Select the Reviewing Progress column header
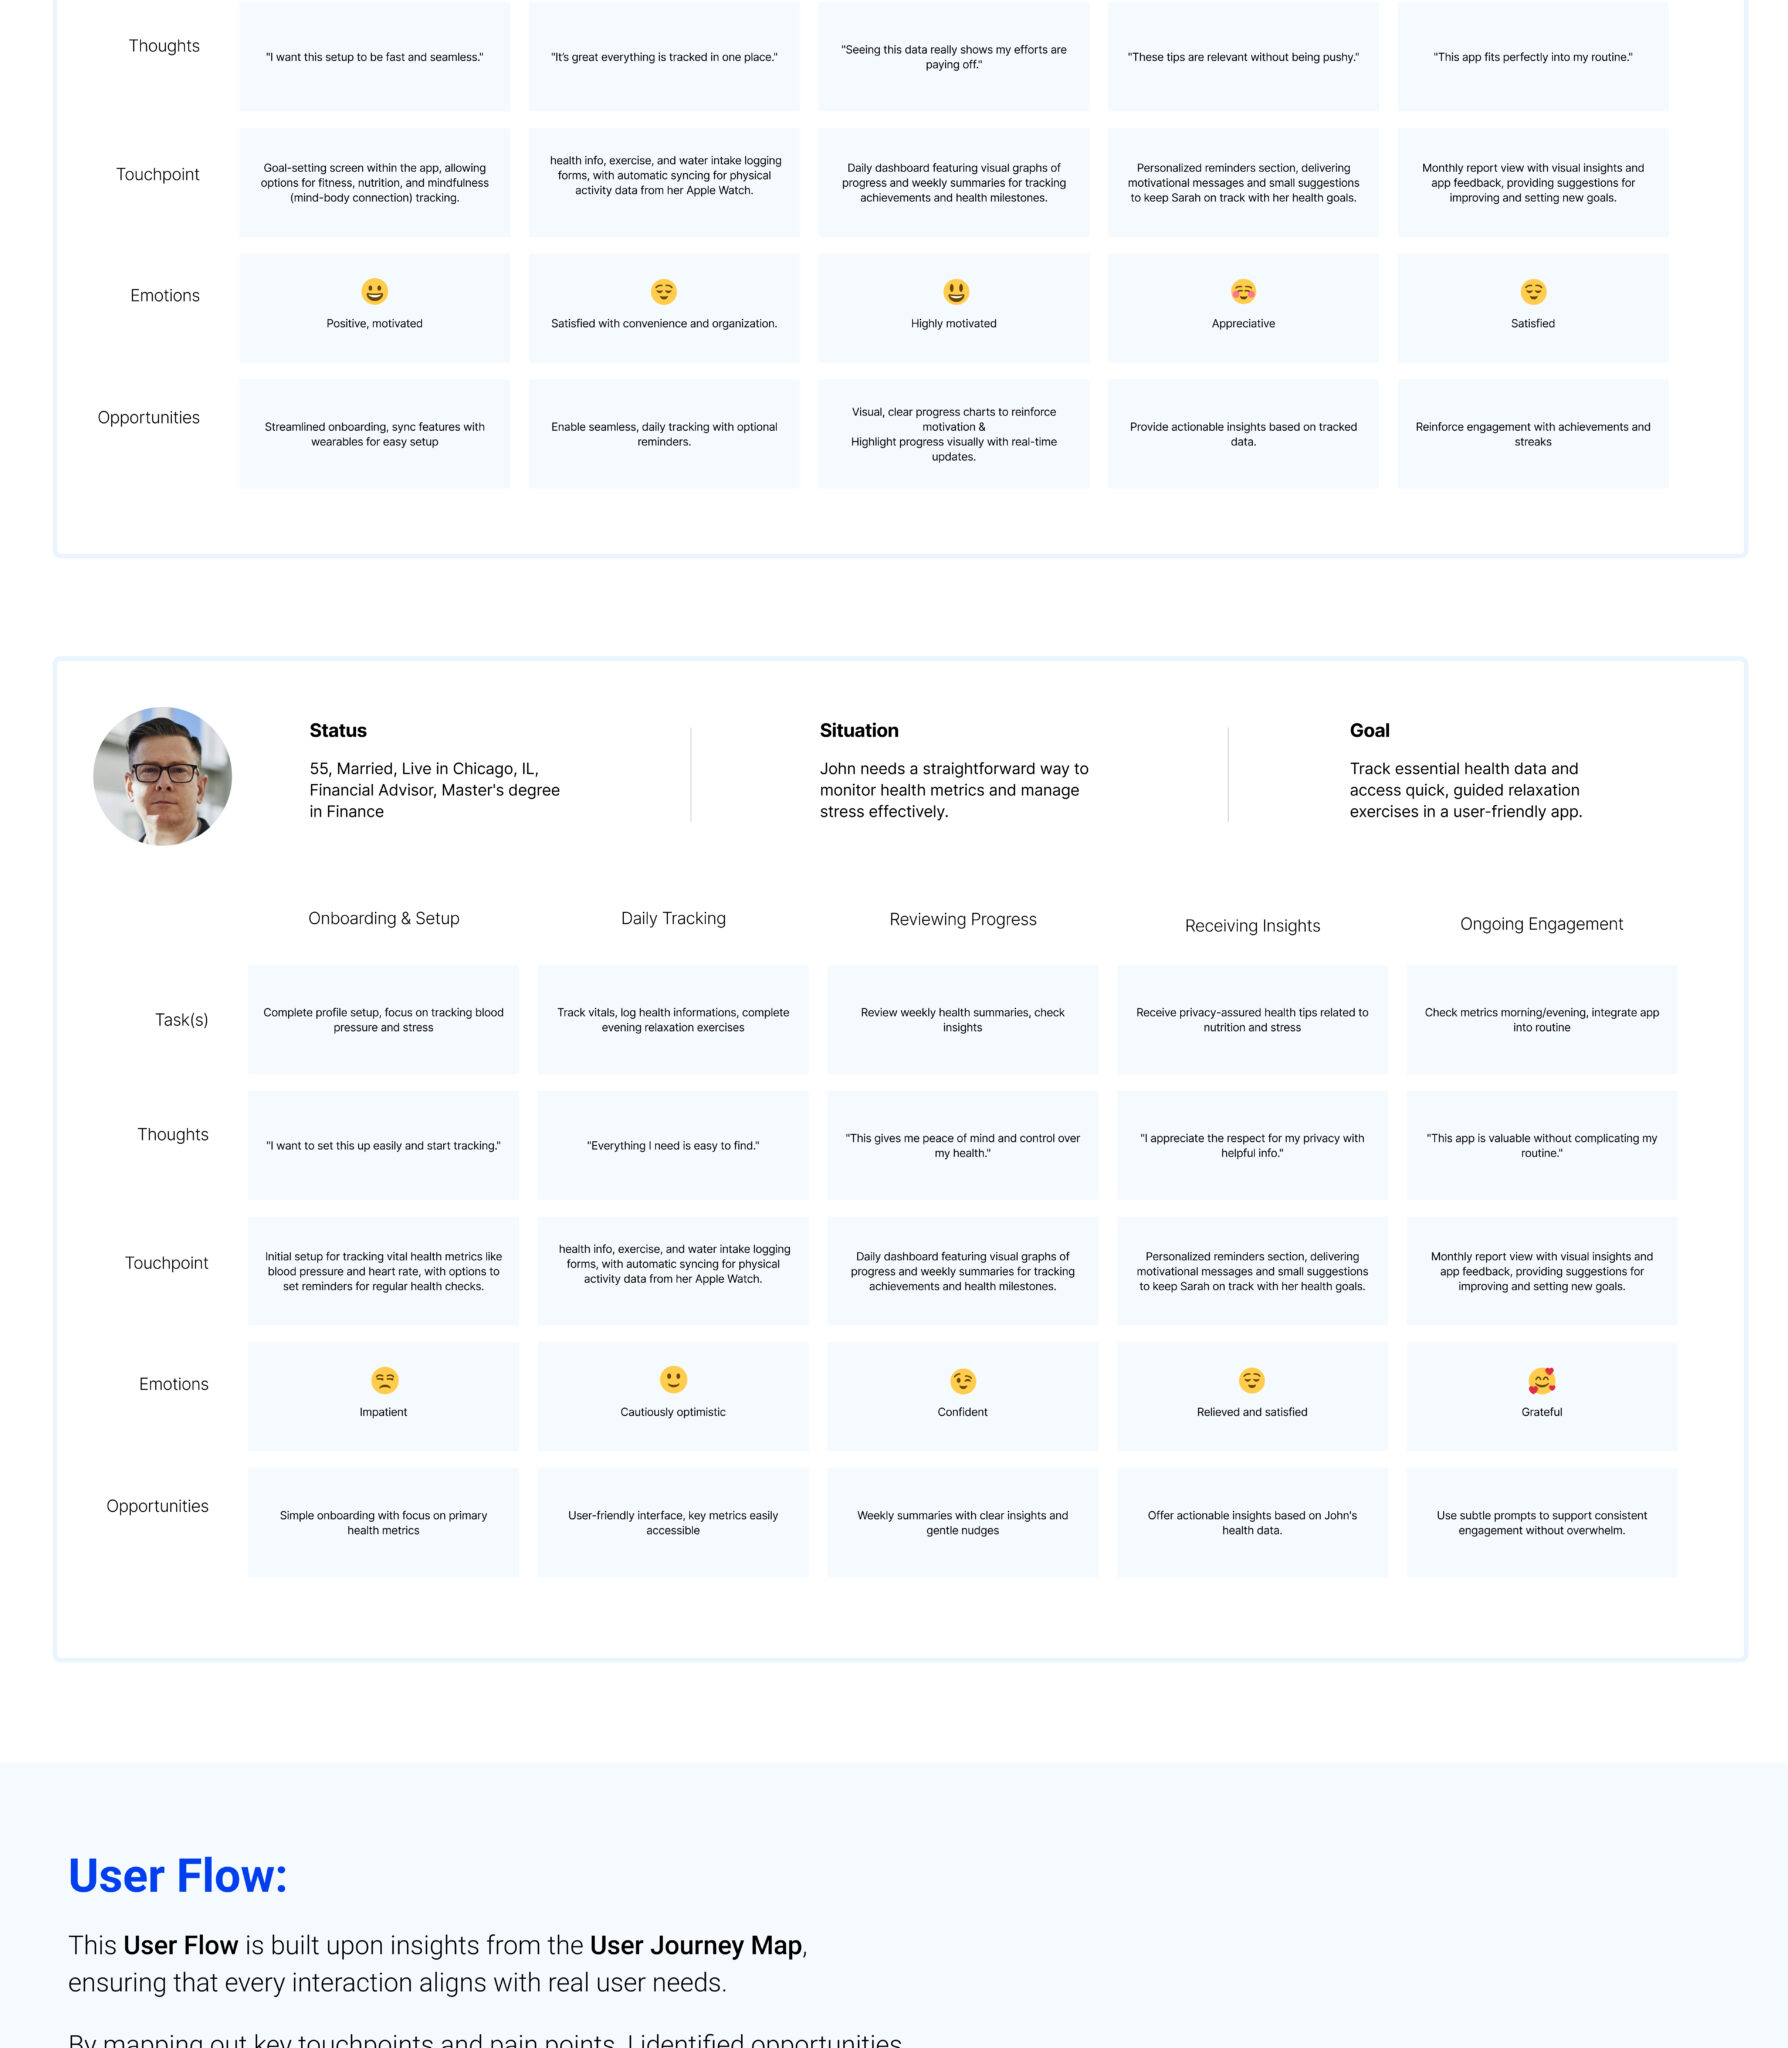This screenshot has height=2048, width=1788. click(963, 919)
